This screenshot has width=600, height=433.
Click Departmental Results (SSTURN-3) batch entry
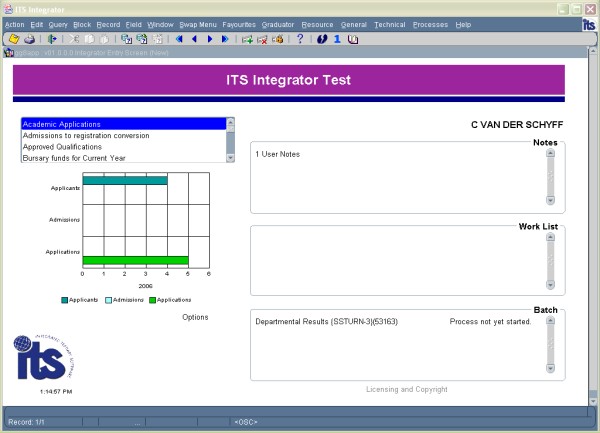coord(326,322)
